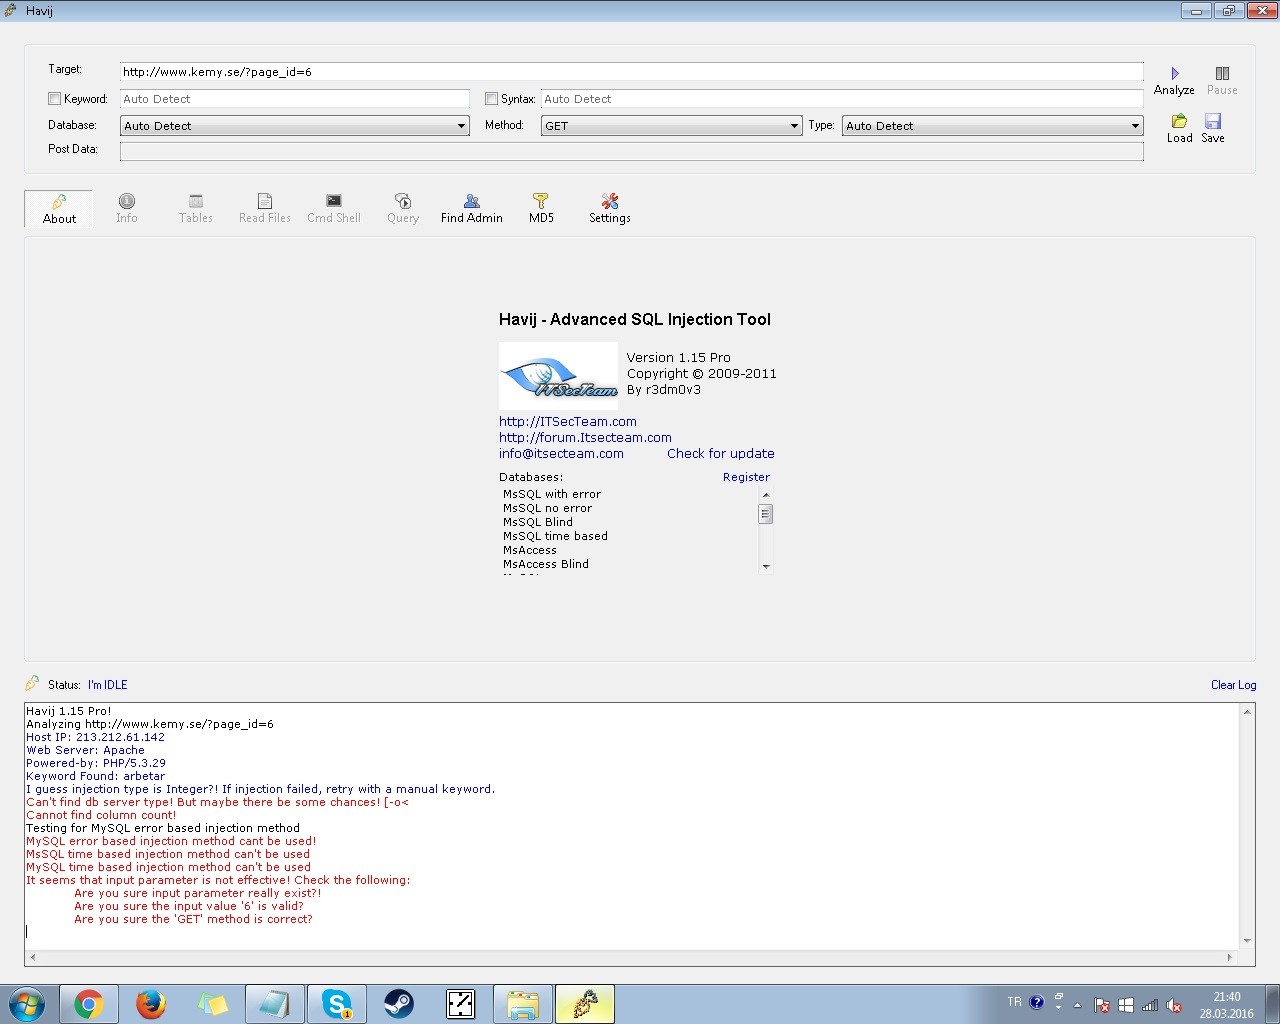The image size is (1280, 1024).
Task: Click the Pause icon
Action: coord(1222,73)
